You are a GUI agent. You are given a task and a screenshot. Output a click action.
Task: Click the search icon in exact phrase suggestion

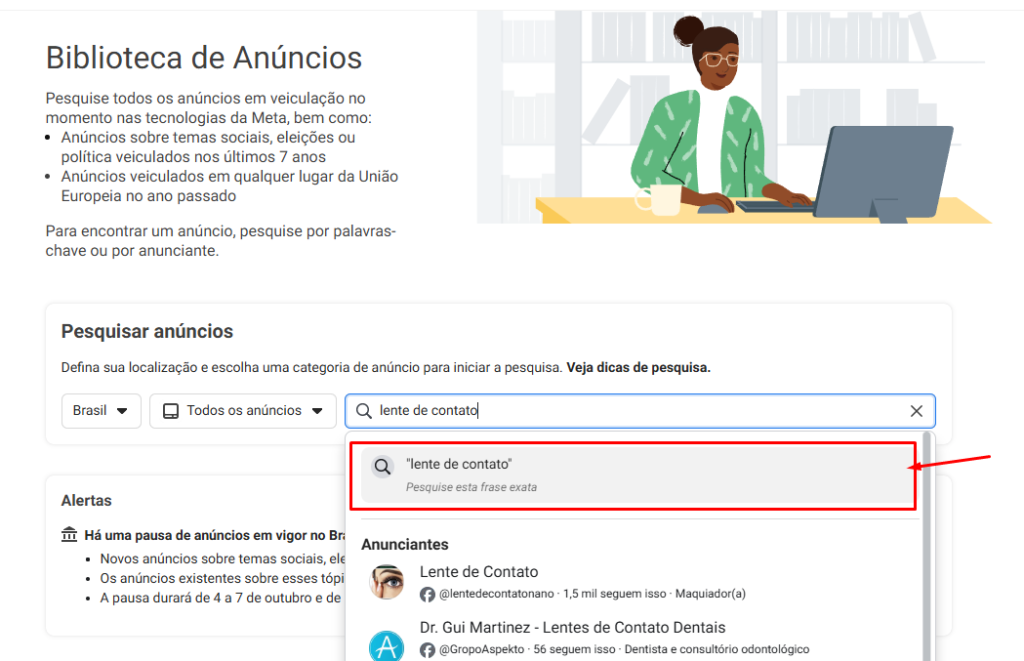click(x=382, y=467)
